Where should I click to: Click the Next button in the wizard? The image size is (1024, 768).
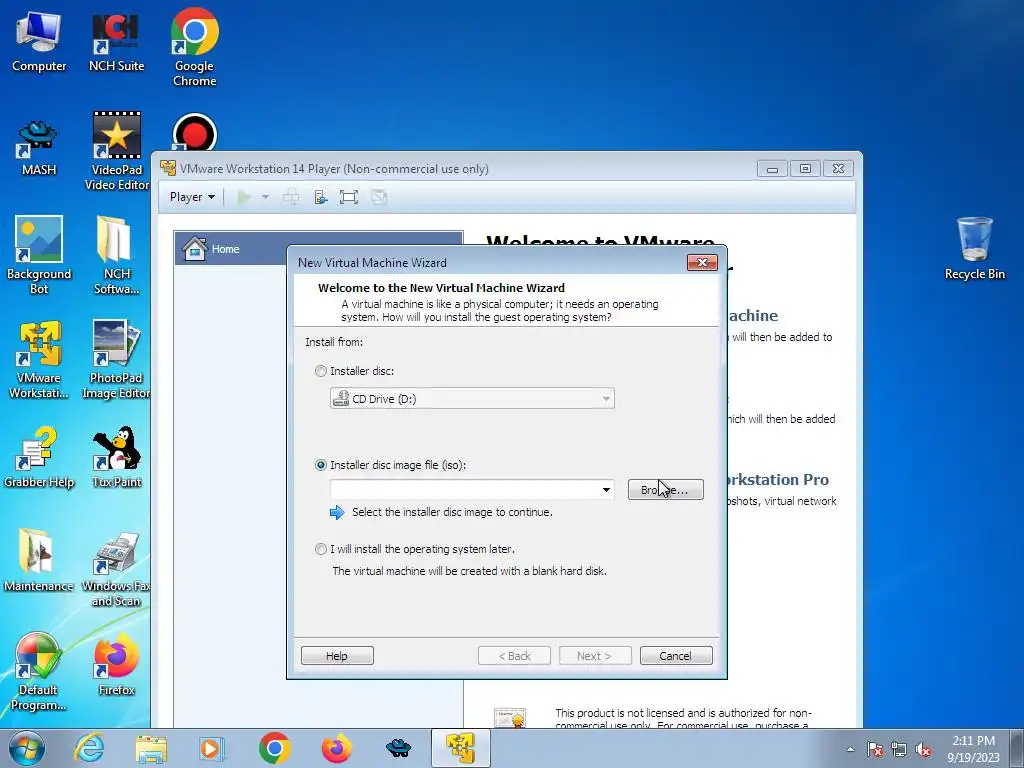[595, 656]
